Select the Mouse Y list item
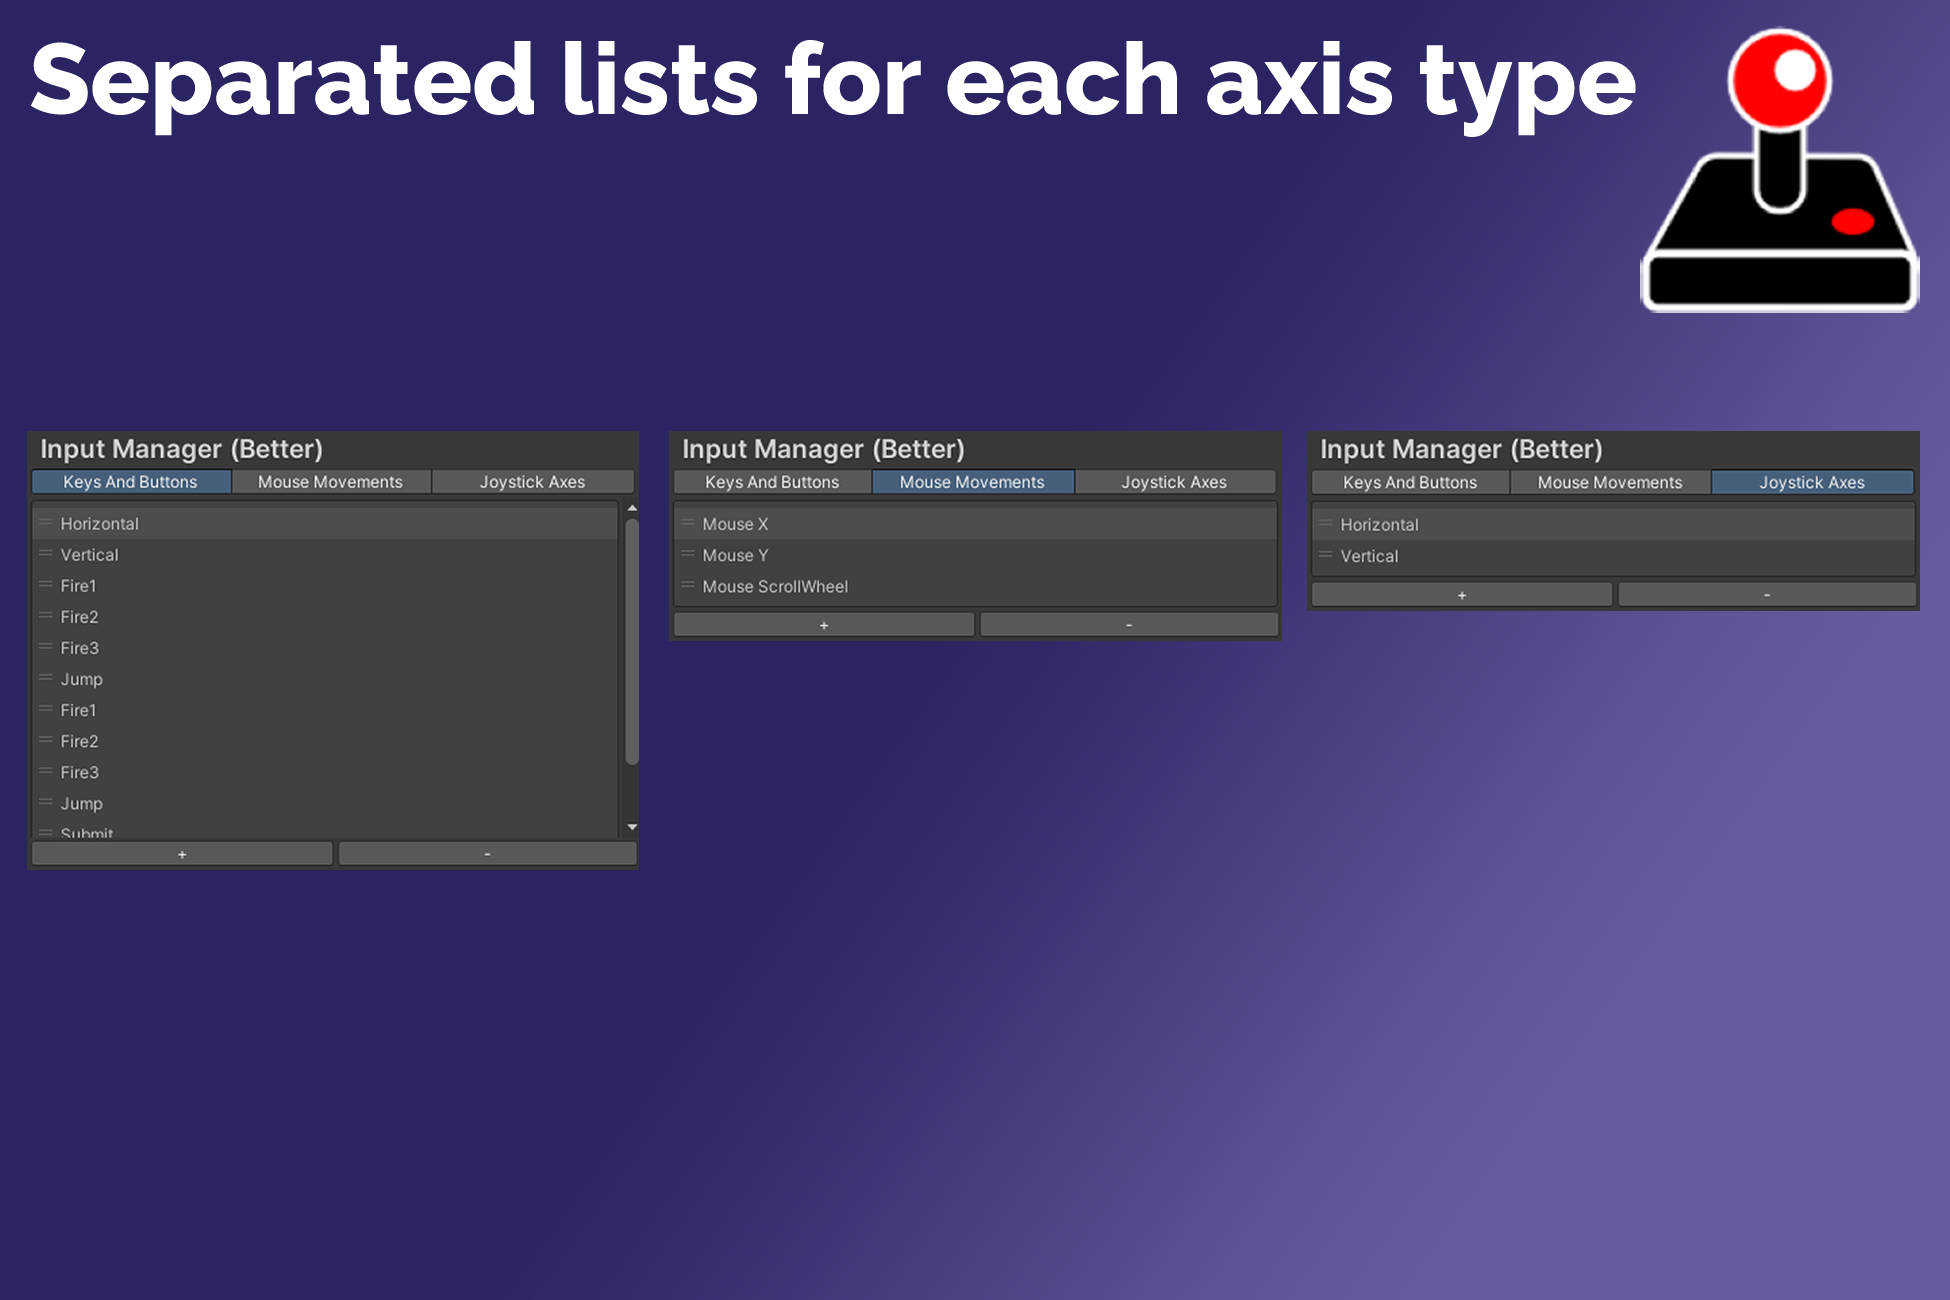1950x1300 pixels. tap(735, 555)
